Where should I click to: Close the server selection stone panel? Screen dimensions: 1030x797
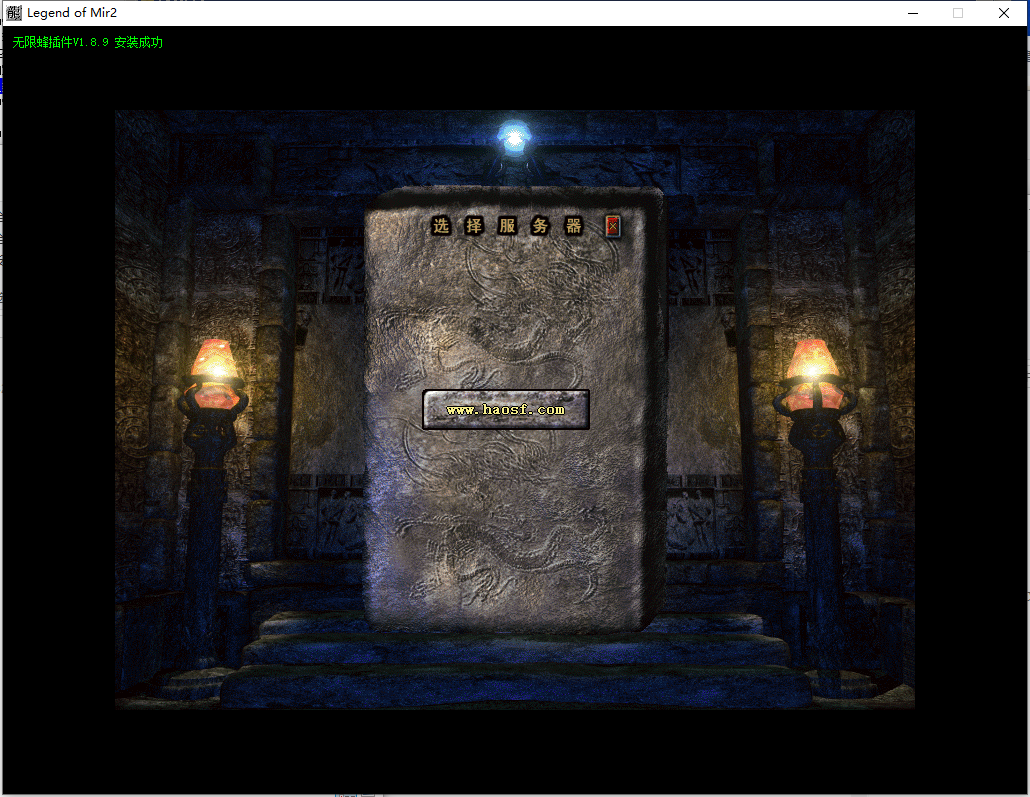click(613, 227)
